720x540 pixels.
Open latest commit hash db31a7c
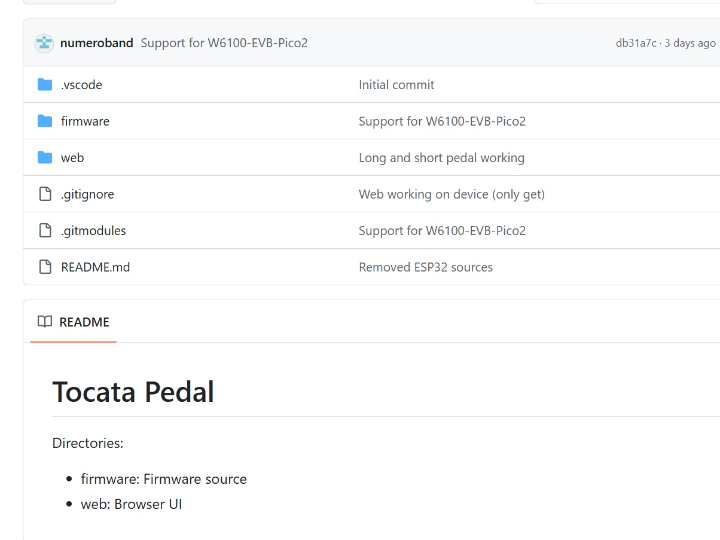(636, 43)
